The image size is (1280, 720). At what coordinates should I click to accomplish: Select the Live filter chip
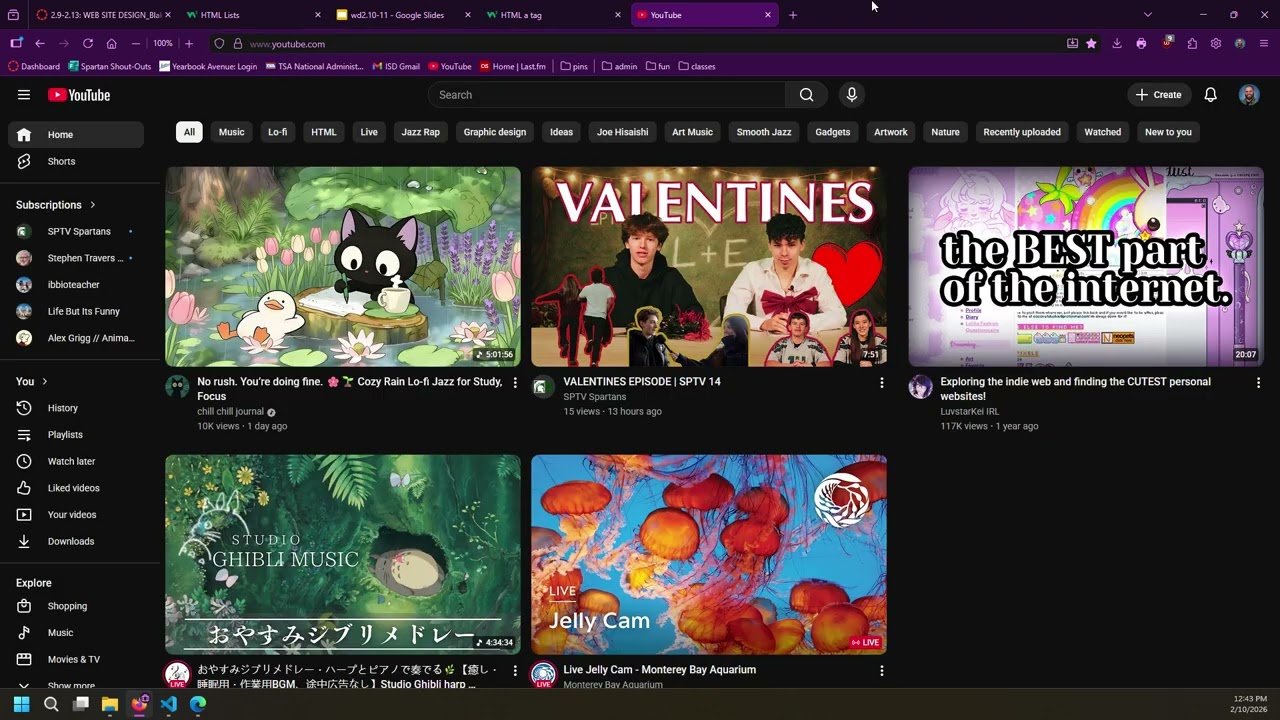click(369, 132)
